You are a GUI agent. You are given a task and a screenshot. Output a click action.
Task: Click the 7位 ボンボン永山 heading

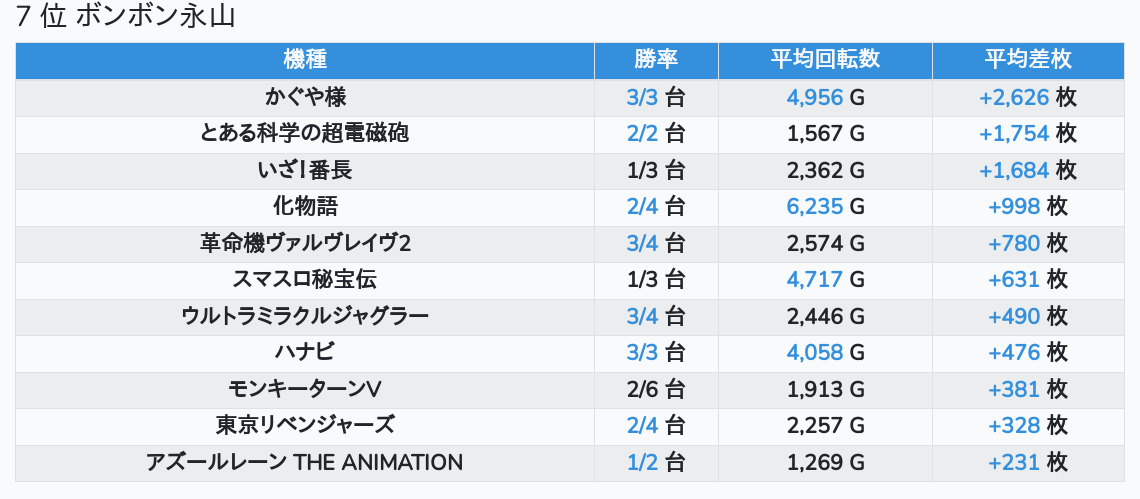click(126, 17)
